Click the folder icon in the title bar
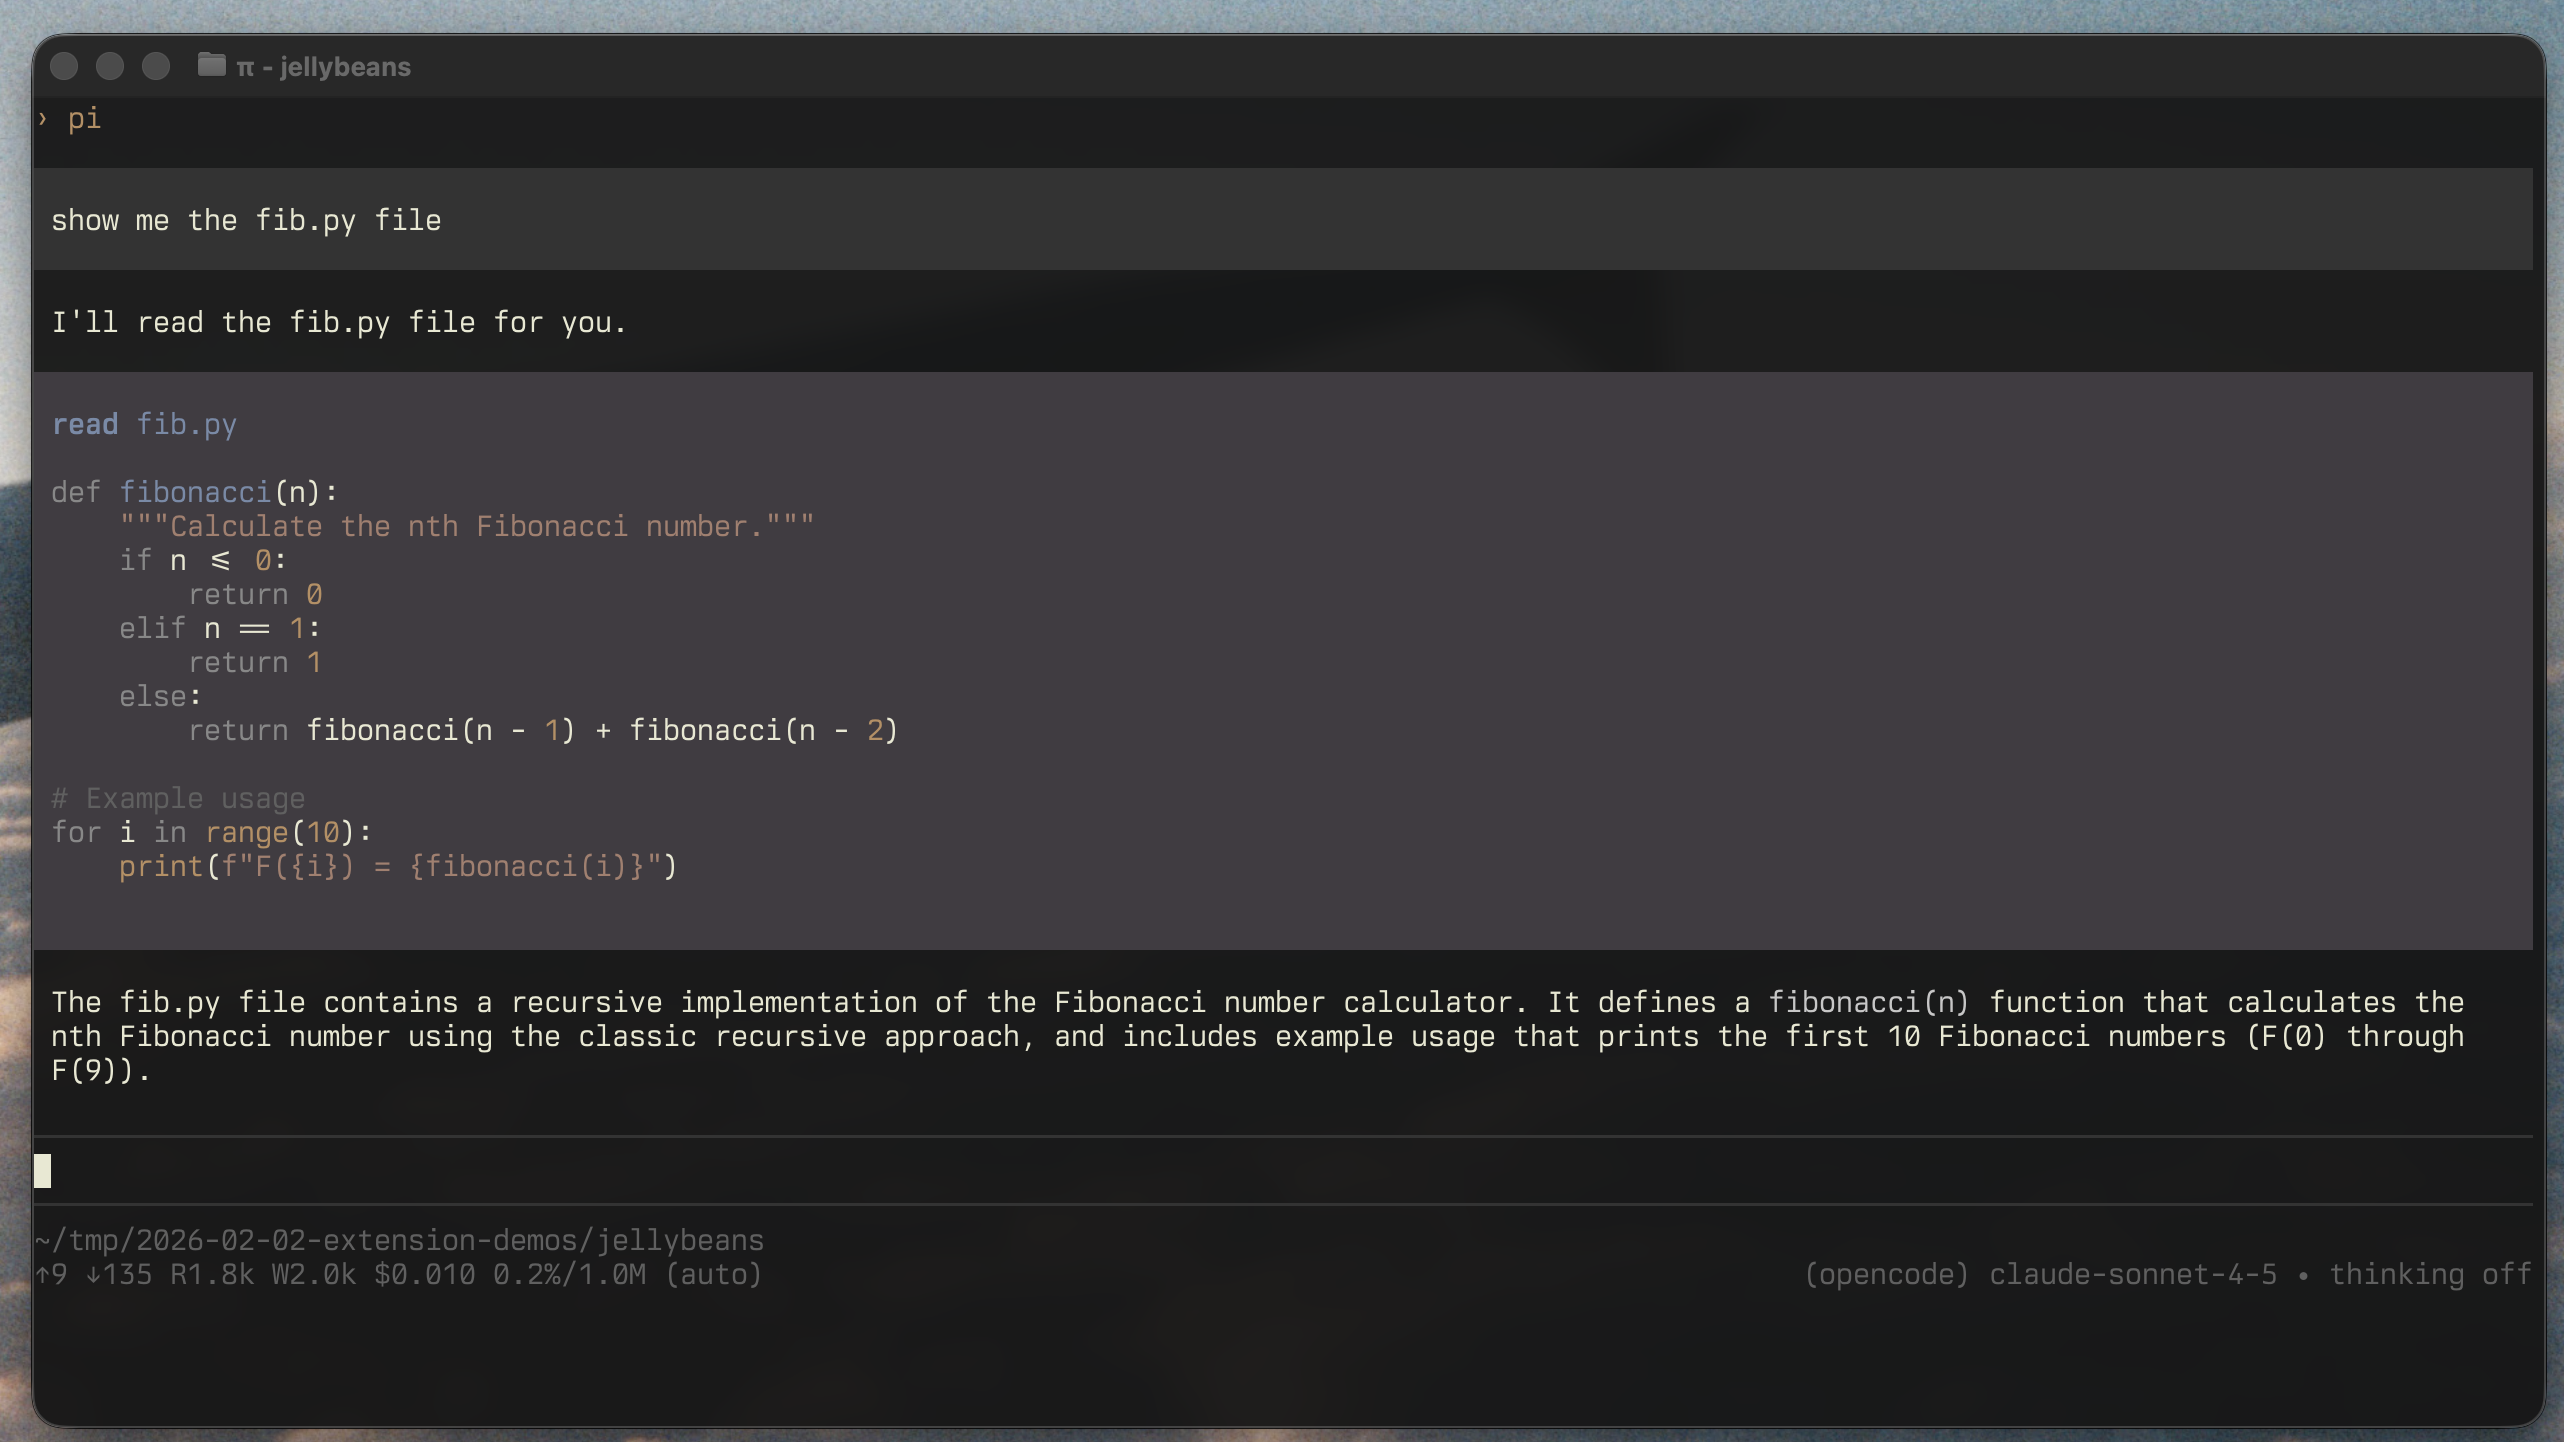This screenshot has width=2564, height=1442. (x=211, y=66)
